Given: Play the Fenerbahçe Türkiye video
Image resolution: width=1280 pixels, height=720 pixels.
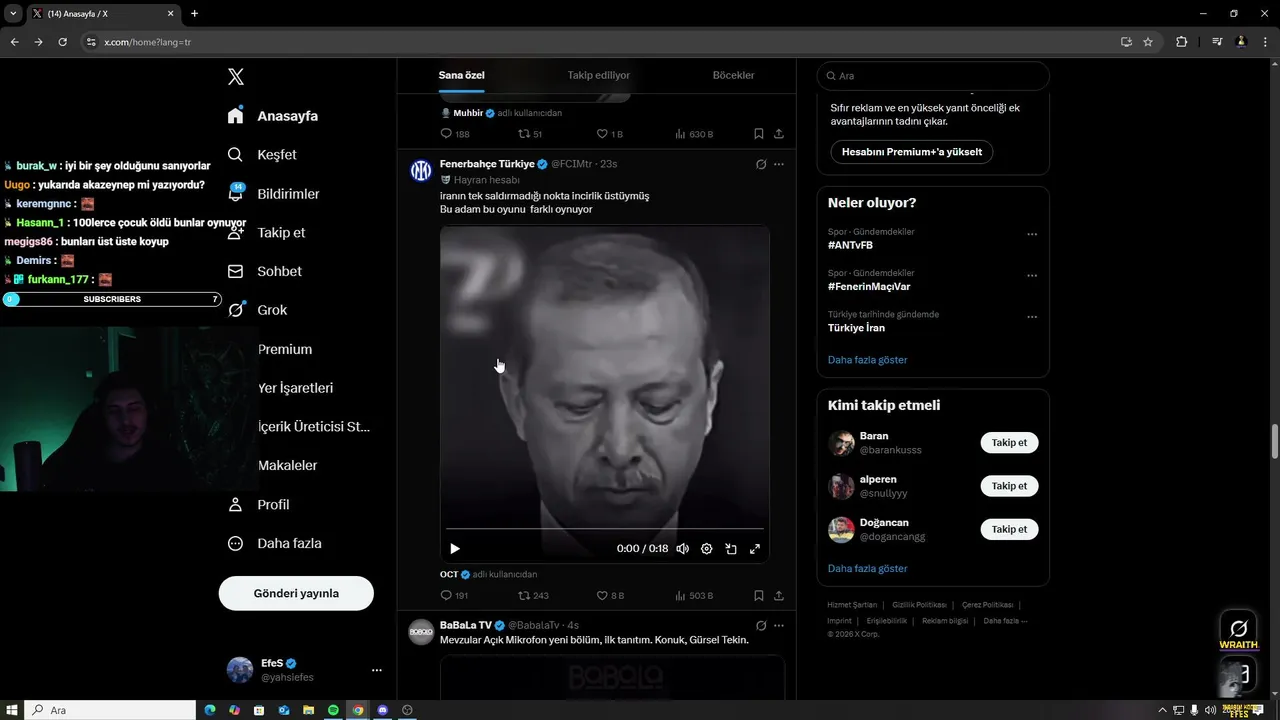Looking at the screenshot, I should click(x=455, y=548).
